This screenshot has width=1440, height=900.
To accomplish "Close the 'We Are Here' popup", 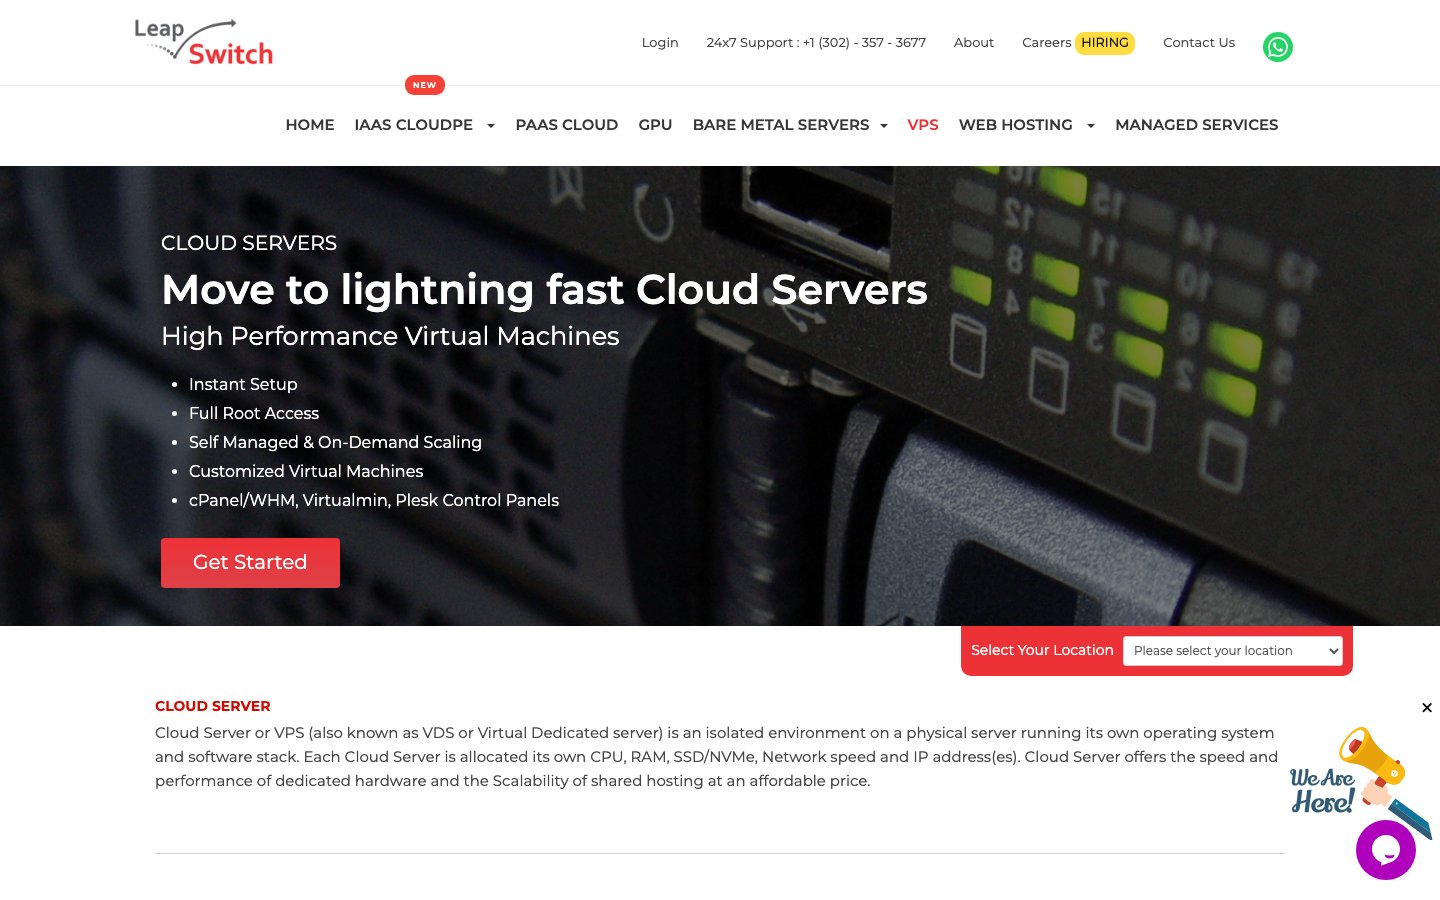I will [1427, 707].
